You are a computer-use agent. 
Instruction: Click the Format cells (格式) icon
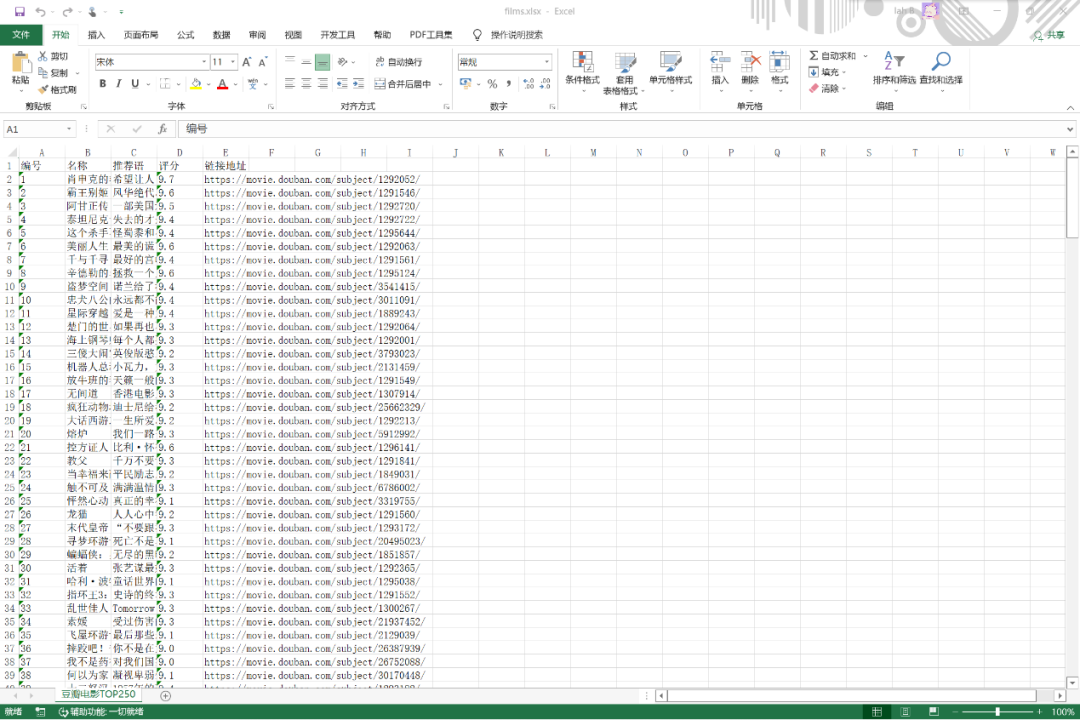(779, 62)
